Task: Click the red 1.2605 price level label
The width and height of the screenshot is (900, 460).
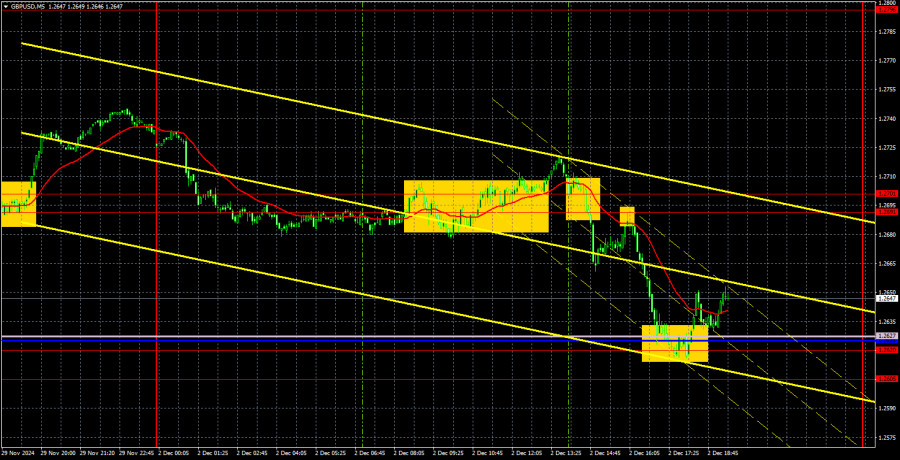Action: click(887, 378)
